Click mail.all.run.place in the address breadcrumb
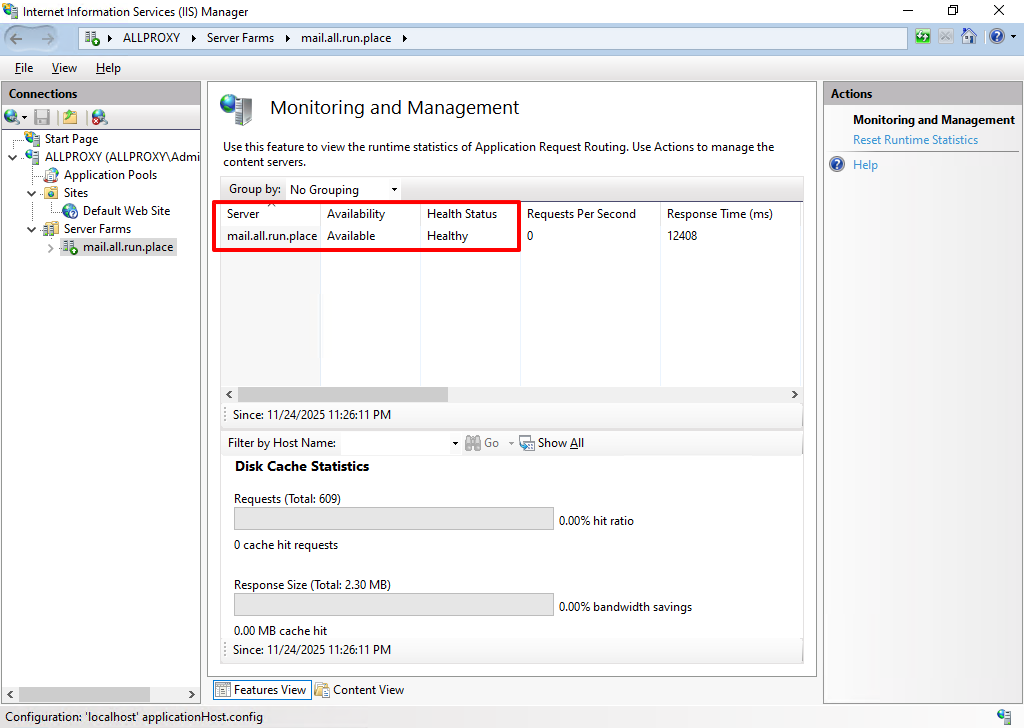 tap(346, 38)
